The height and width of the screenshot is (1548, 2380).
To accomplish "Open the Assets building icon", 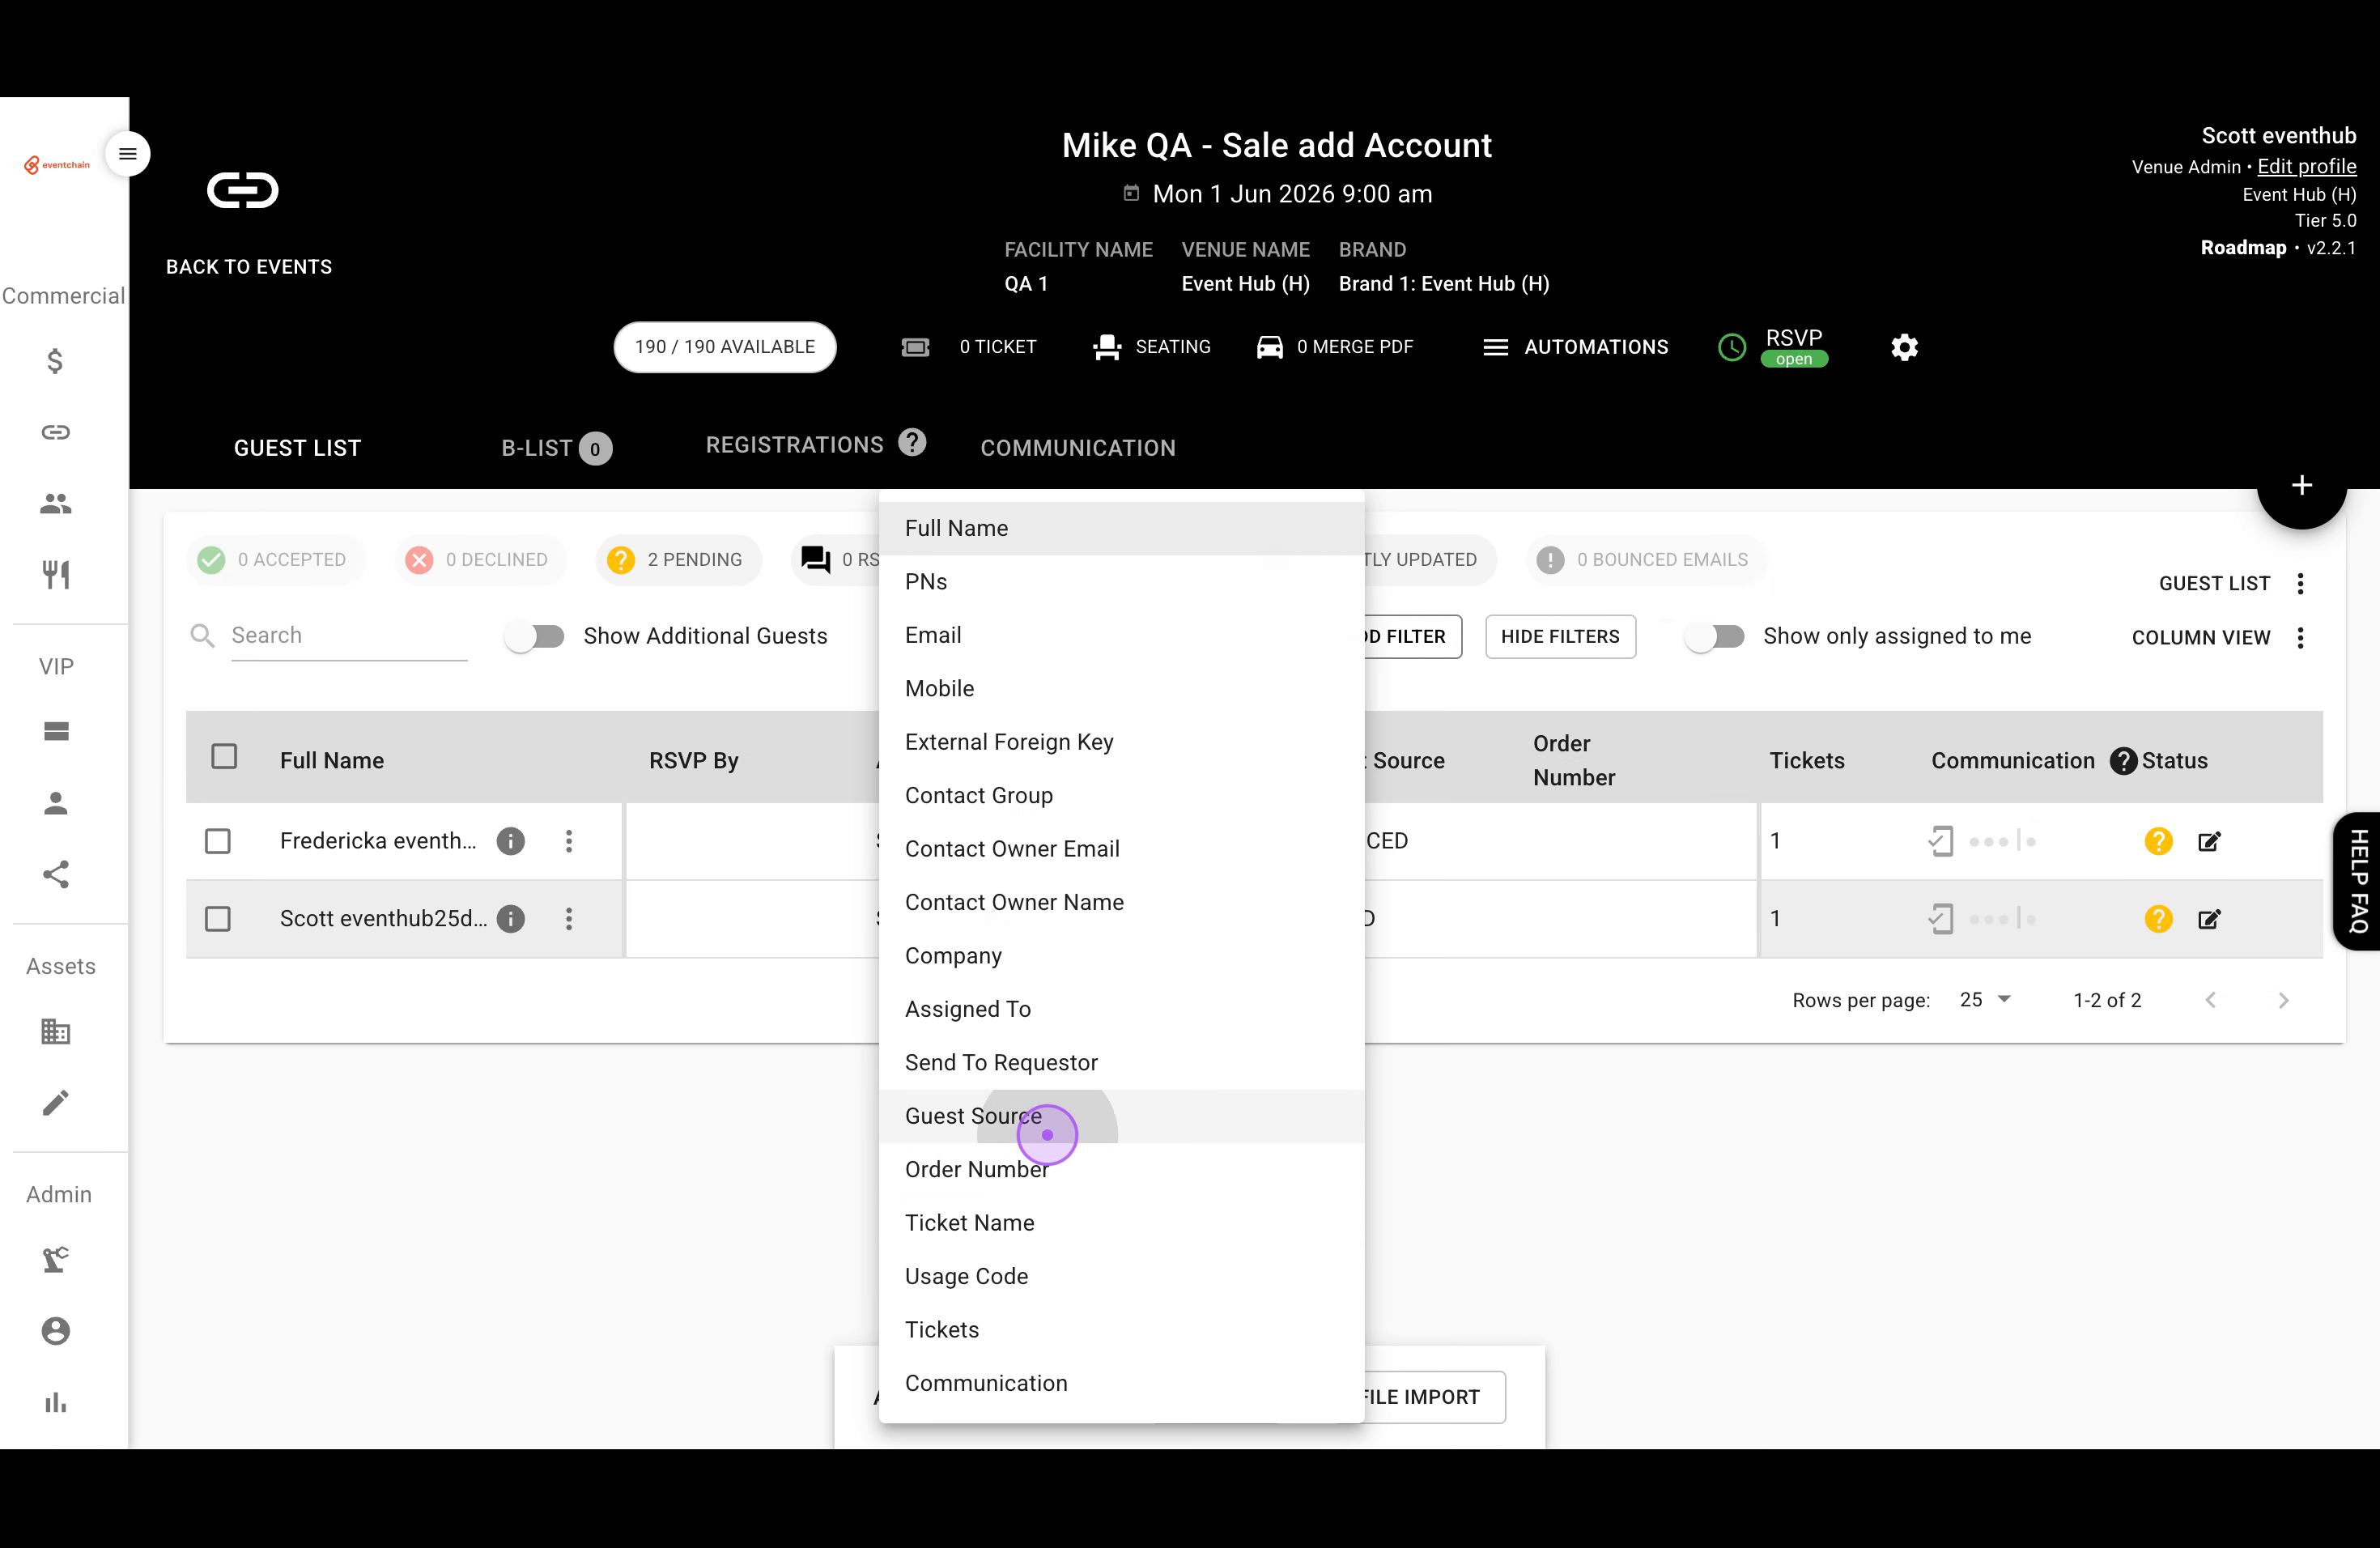I will pyautogui.click(x=56, y=1031).
